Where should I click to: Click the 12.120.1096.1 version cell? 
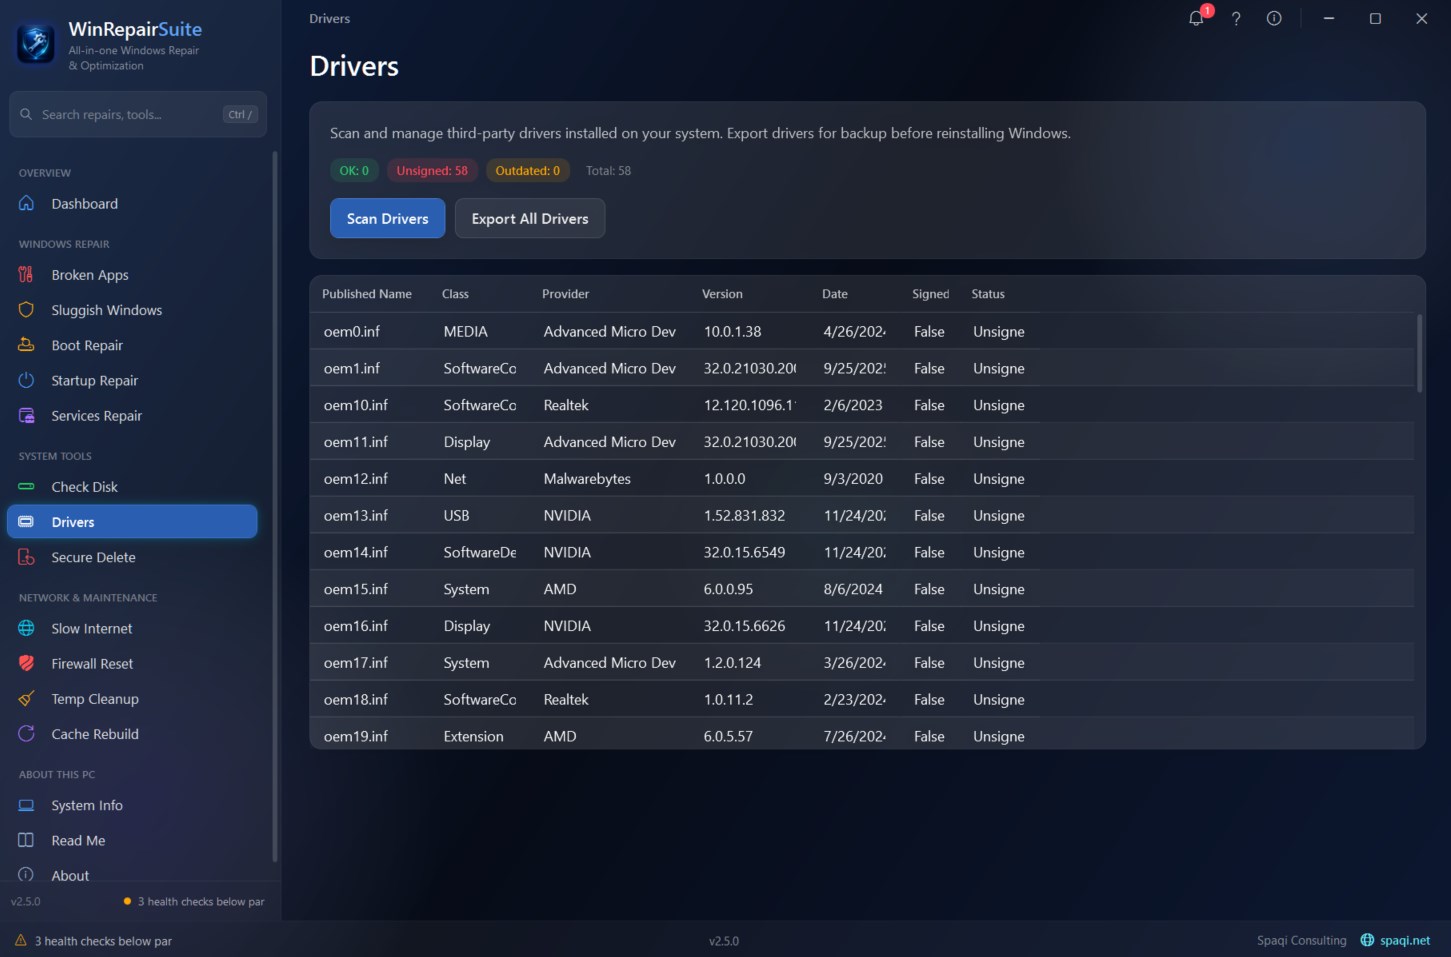click(749, 405)
